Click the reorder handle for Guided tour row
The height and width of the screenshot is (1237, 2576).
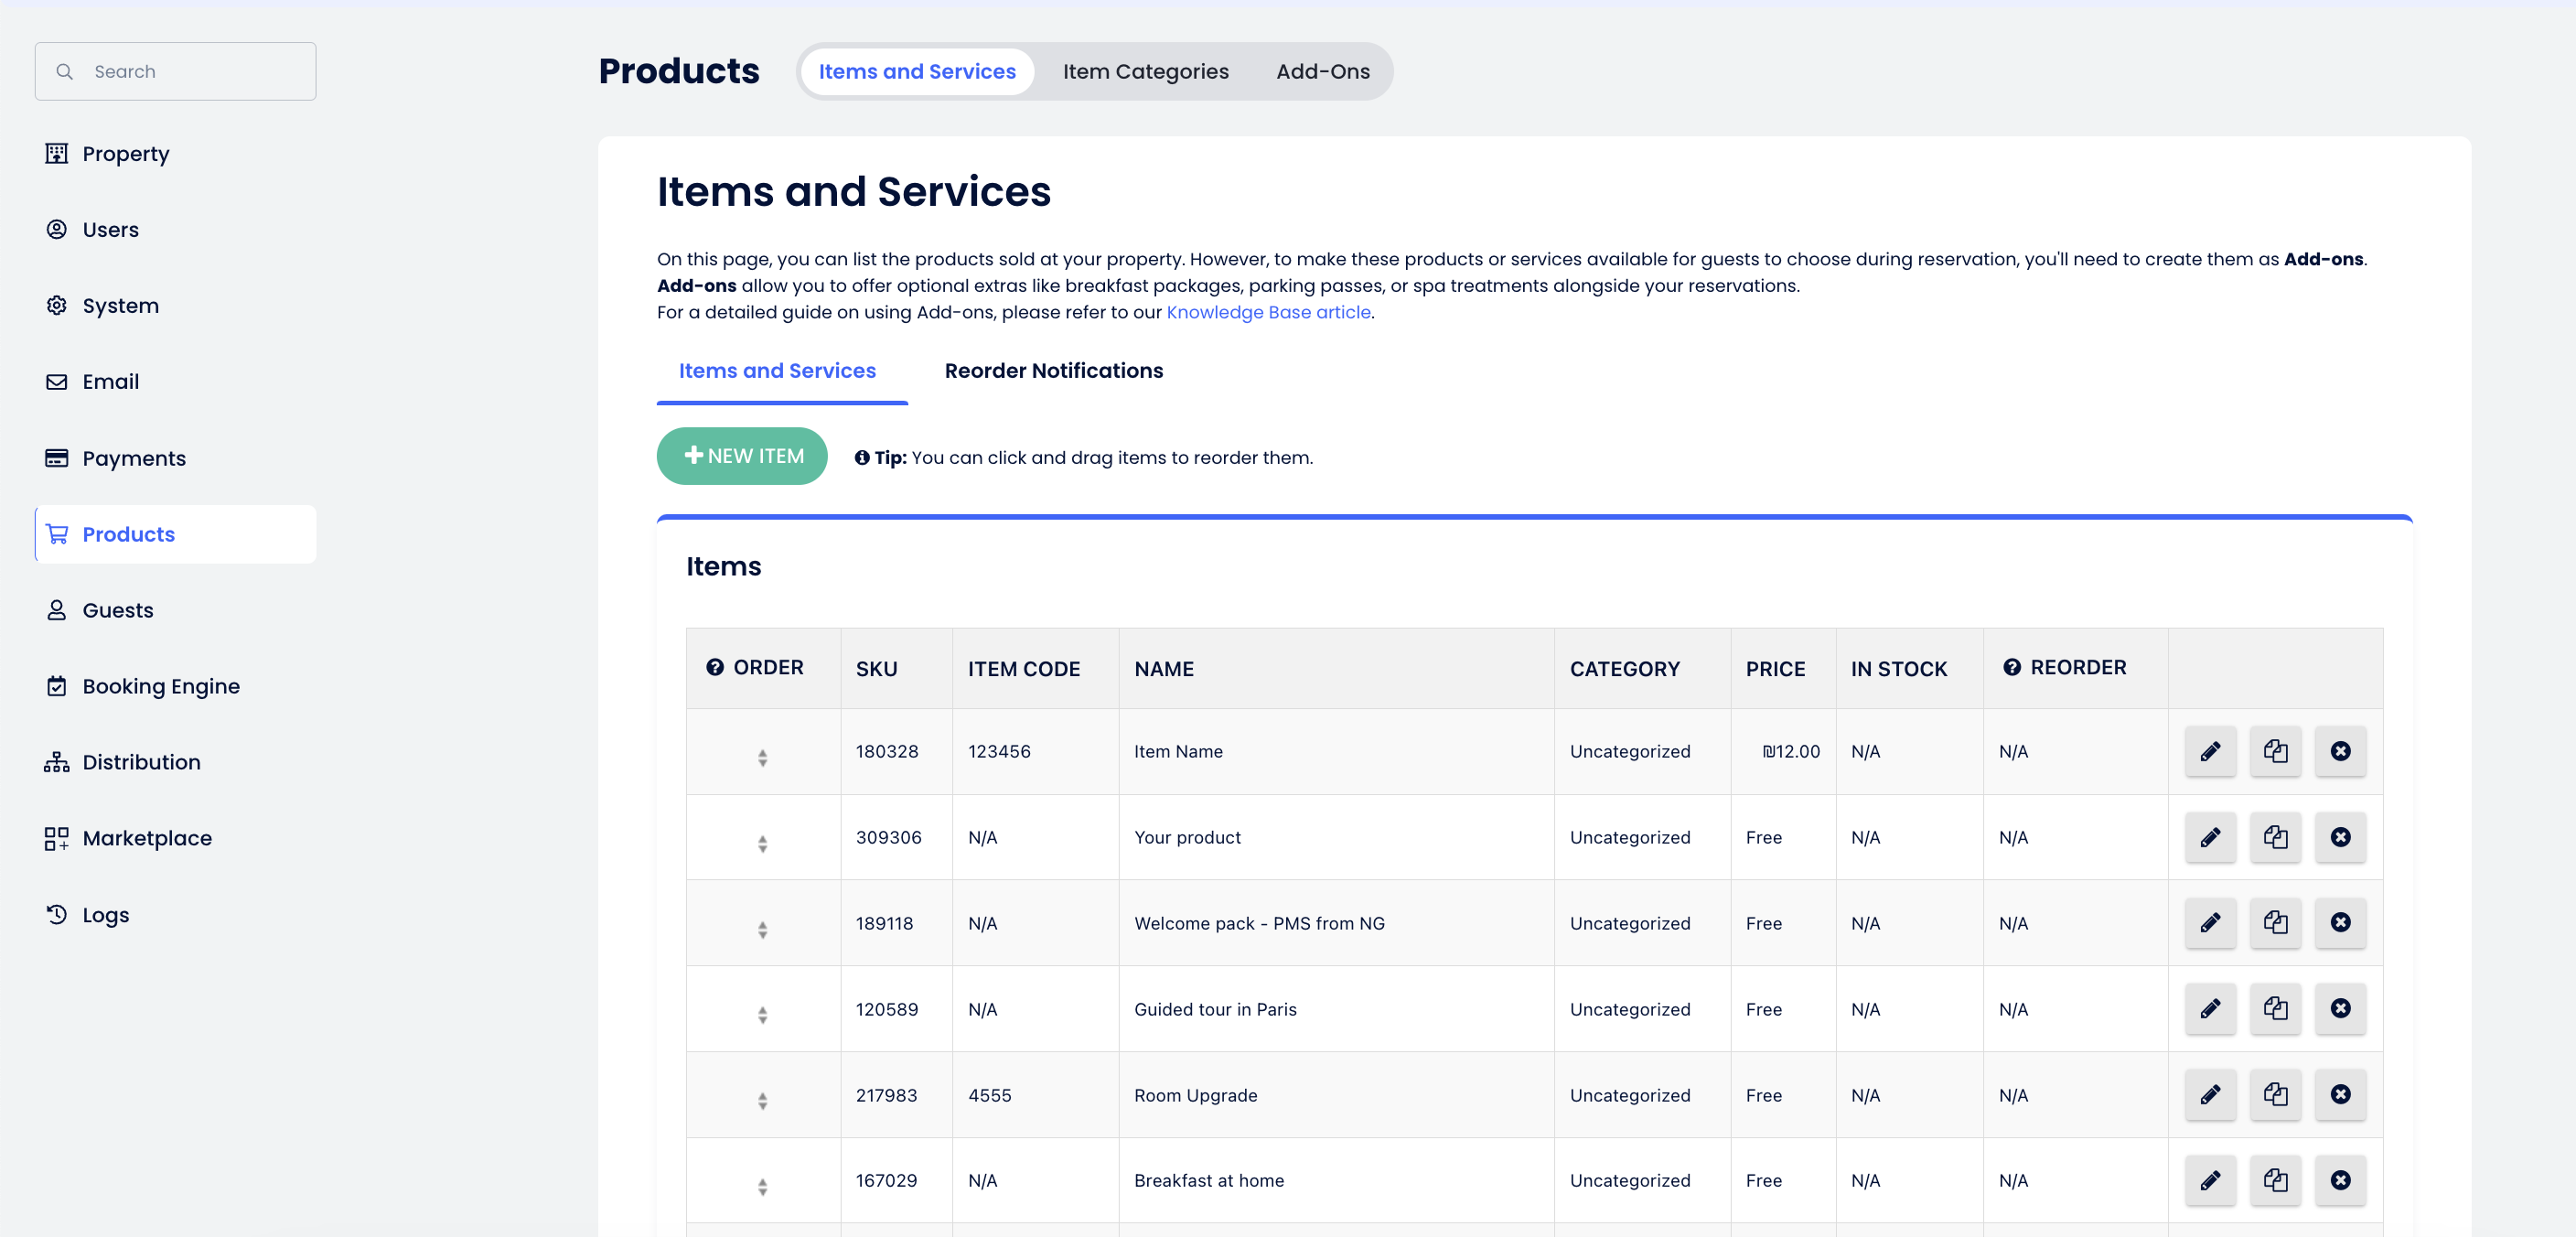(x=762, y=1015)
